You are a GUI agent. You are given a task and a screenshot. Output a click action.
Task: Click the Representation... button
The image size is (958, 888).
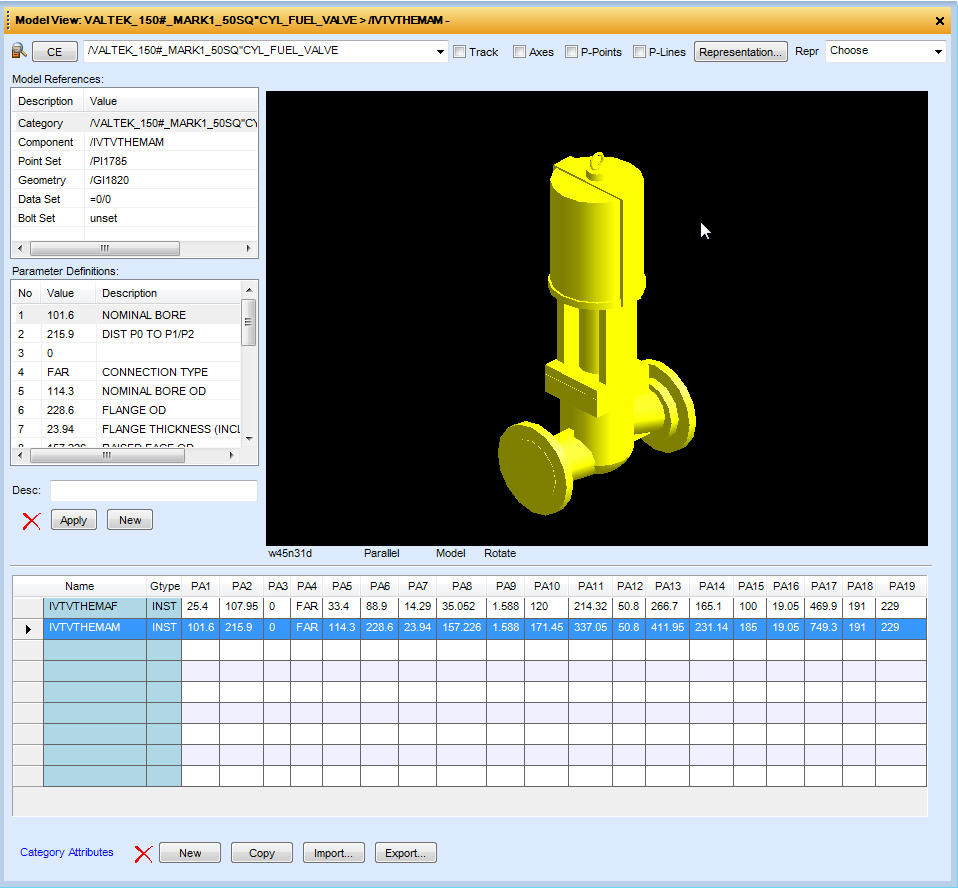click(740, 52)
